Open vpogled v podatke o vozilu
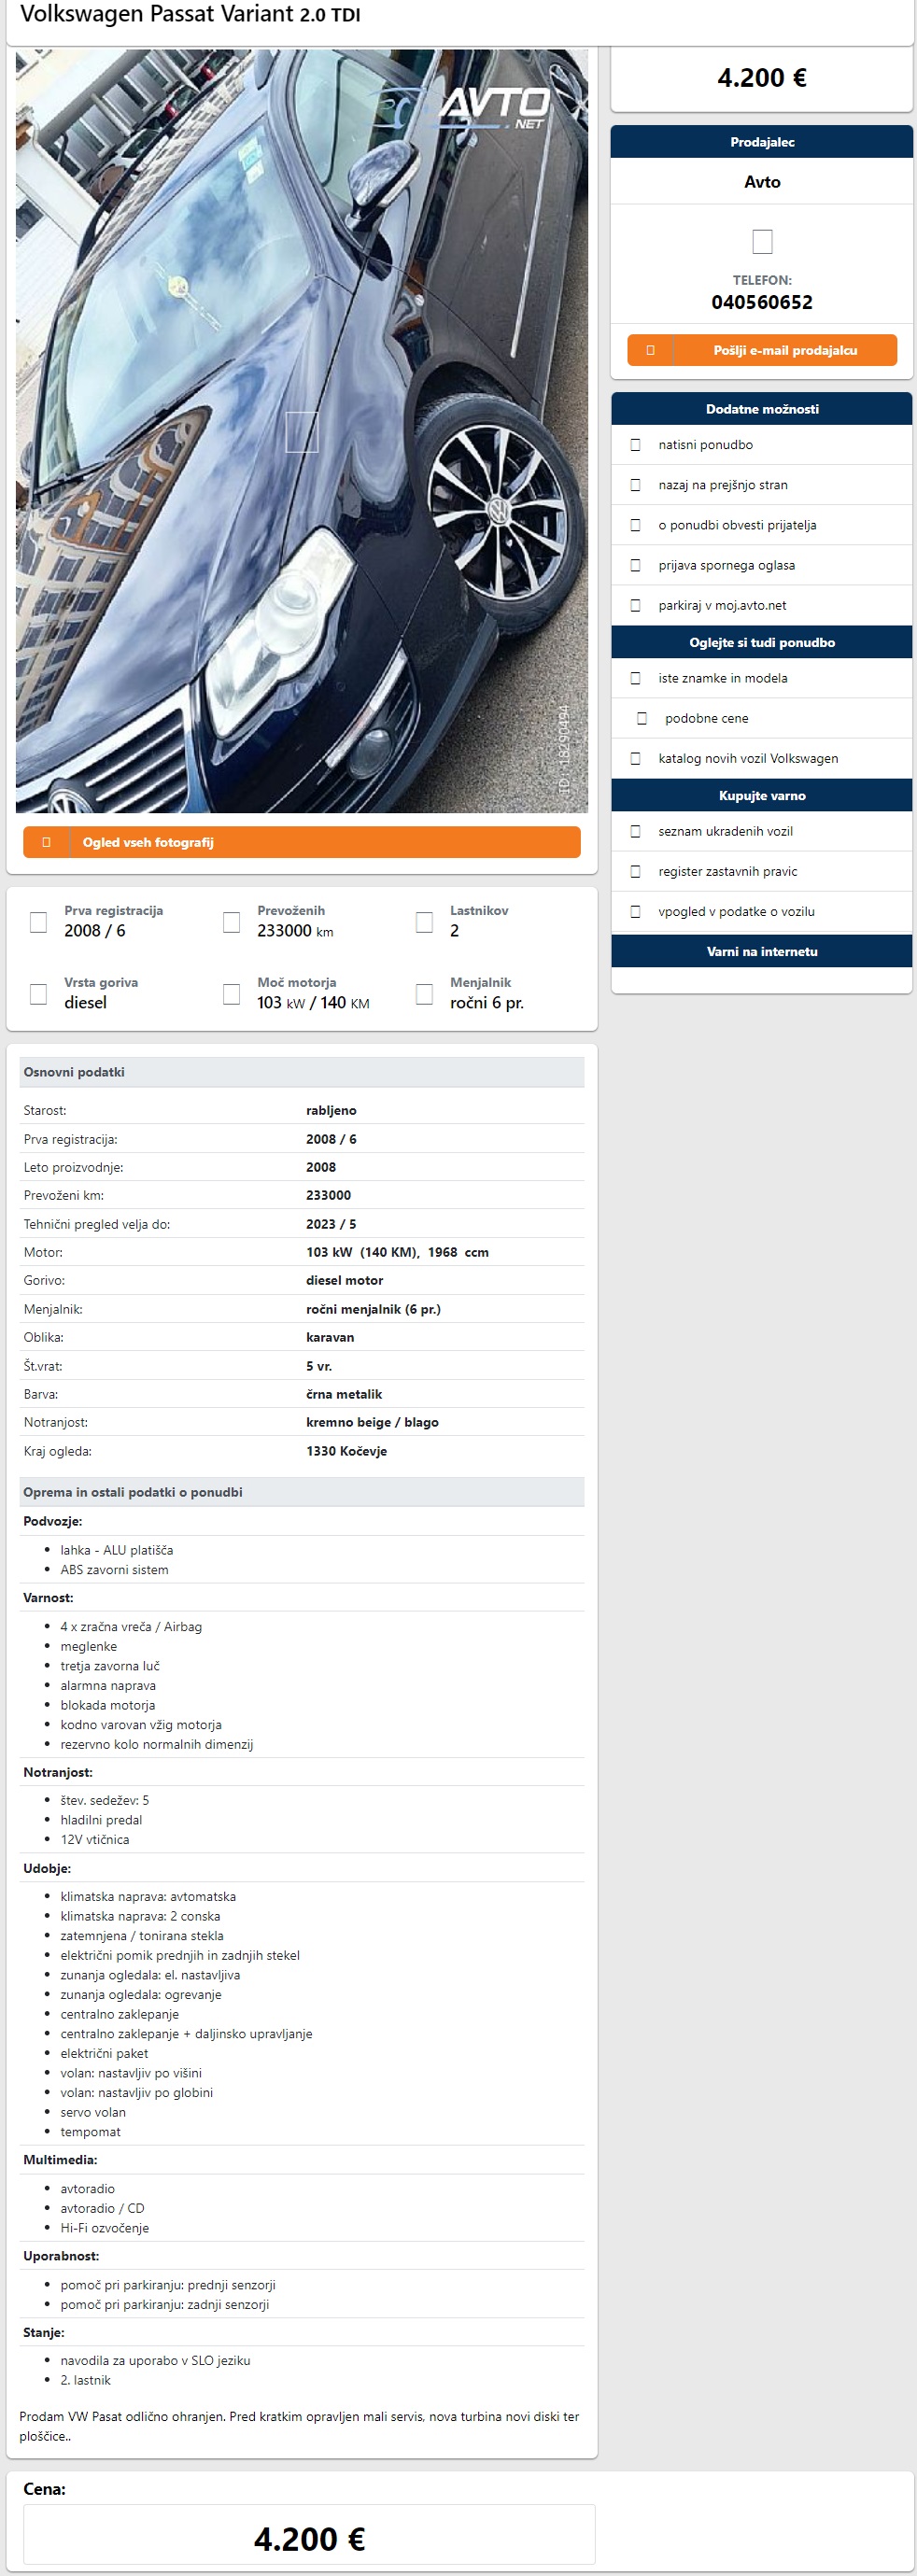Screen dimensions: 917x2576 pos(736,911)
